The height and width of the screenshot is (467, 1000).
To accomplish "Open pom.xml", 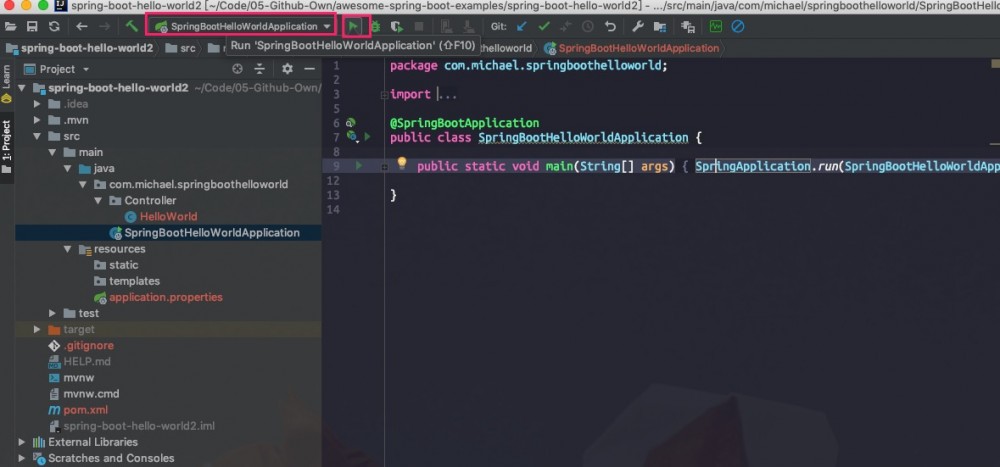I will (x=85, y=410).
